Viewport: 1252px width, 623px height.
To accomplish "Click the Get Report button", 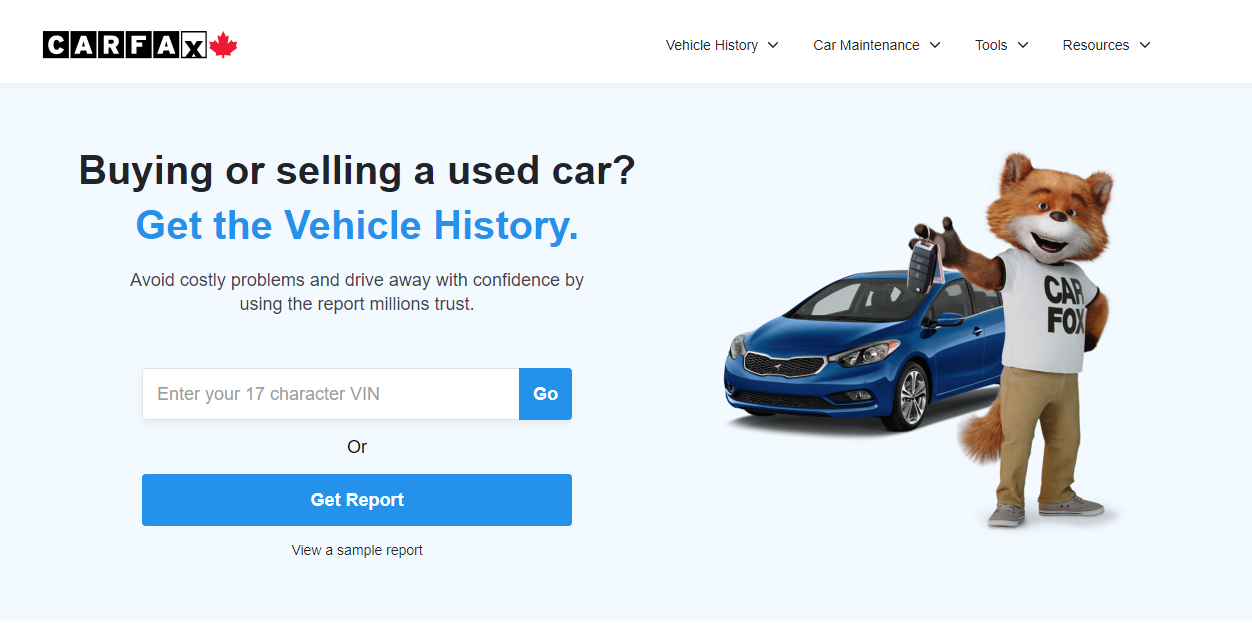I will pos(357,500).
